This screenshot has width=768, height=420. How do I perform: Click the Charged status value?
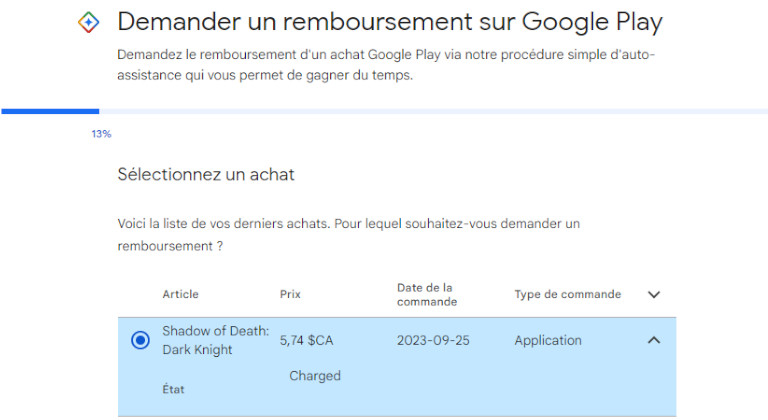tap(315, 375)
